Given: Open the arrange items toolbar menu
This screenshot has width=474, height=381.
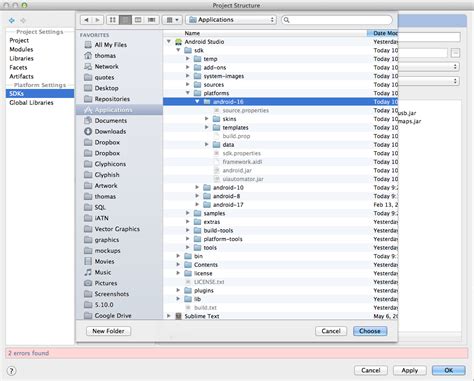Looking at the screenshot, I should [172, 20].
